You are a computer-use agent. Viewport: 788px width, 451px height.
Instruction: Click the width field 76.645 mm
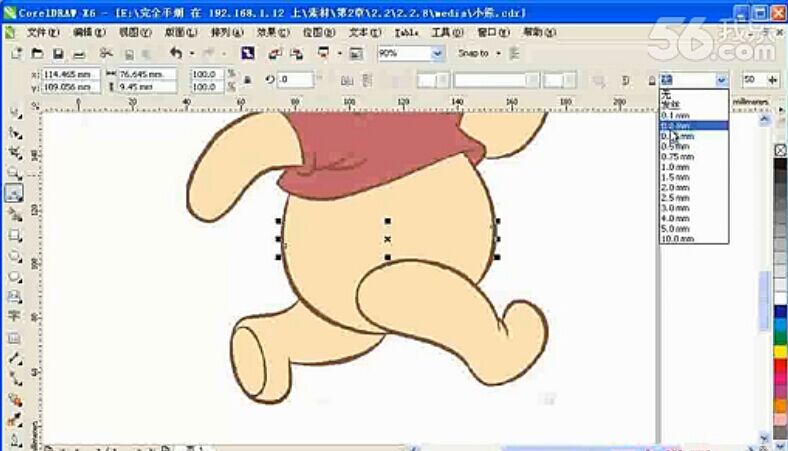tap(147, 74)
